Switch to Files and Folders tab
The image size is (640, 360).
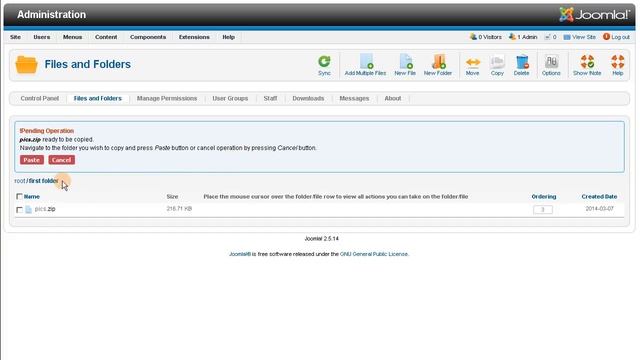[98, 98]
